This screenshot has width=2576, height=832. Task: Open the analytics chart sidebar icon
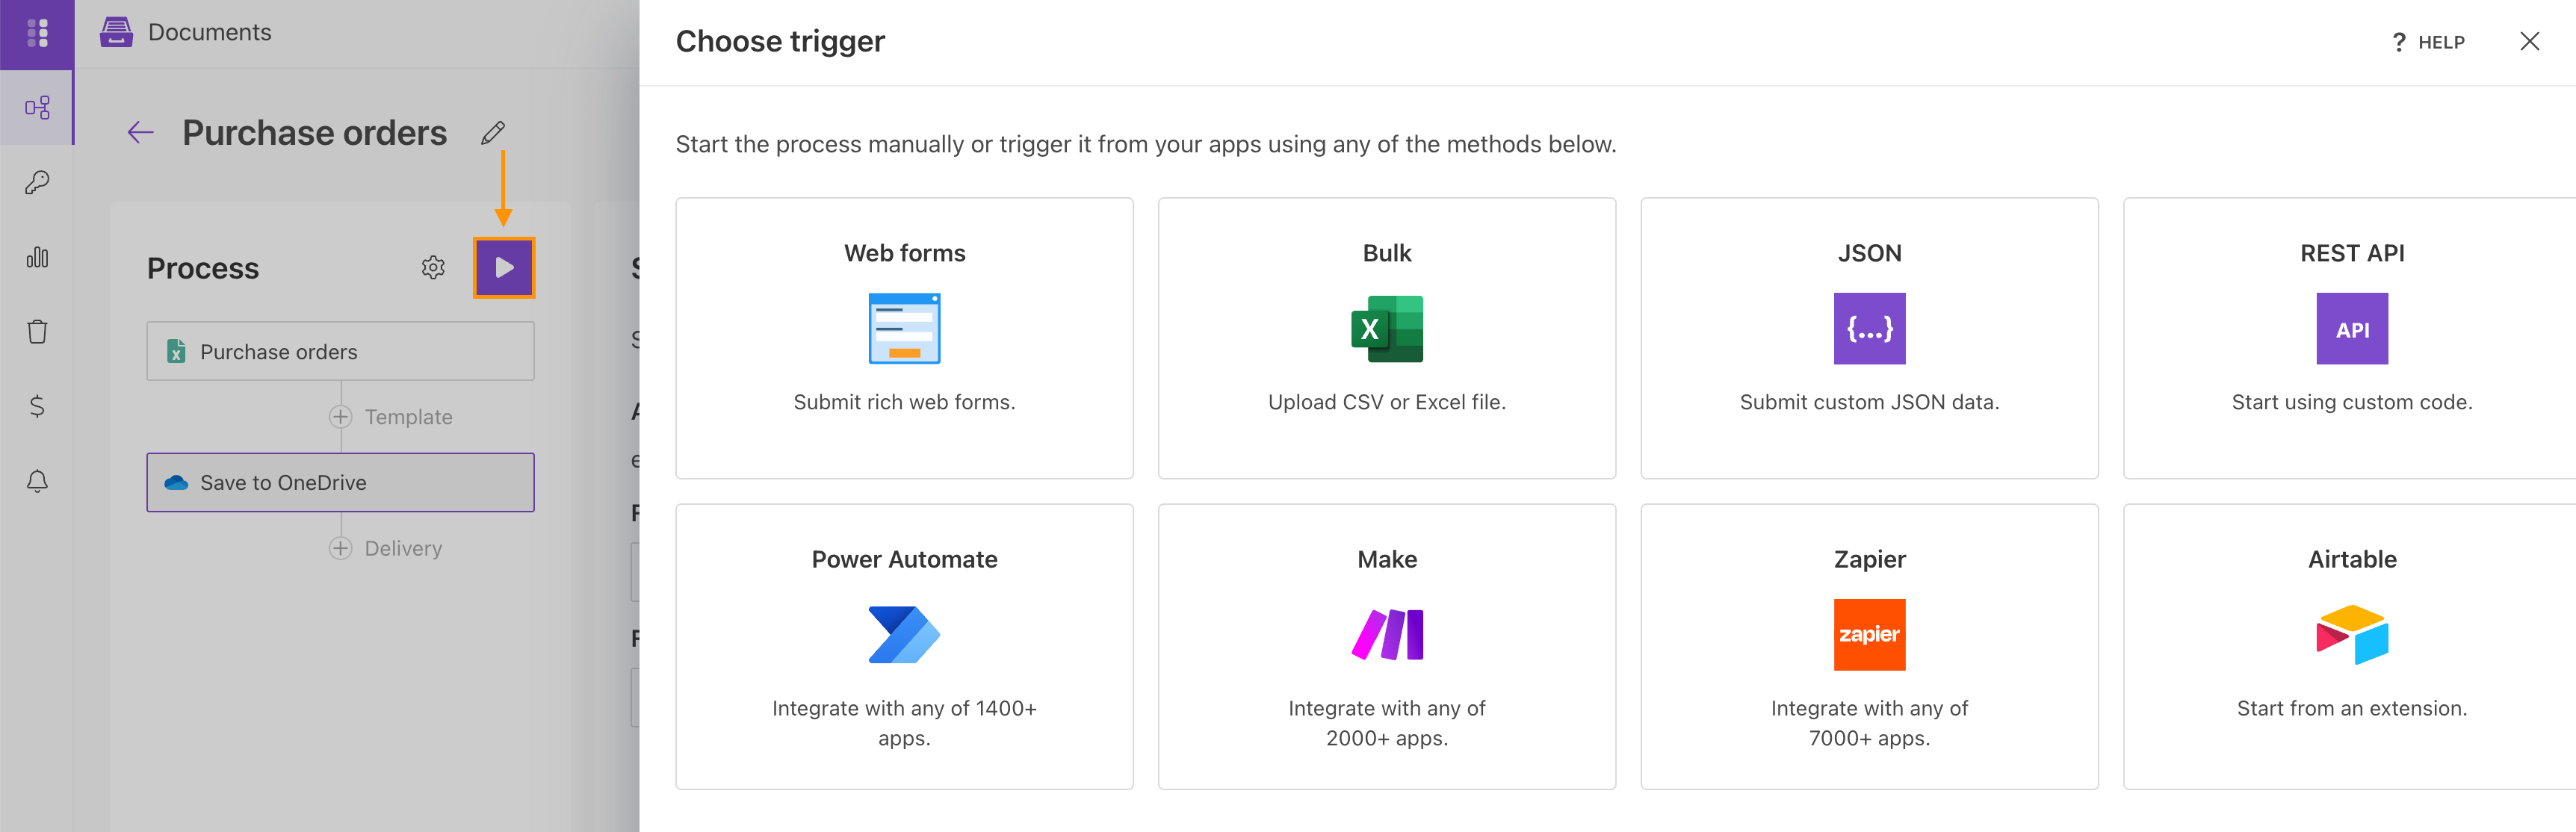37,257
